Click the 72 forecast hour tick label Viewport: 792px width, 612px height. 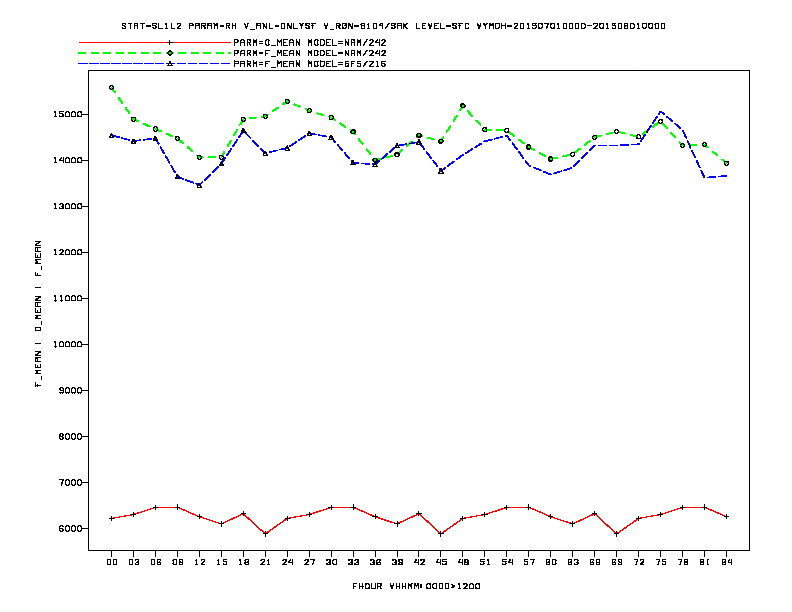pos(638,562)
